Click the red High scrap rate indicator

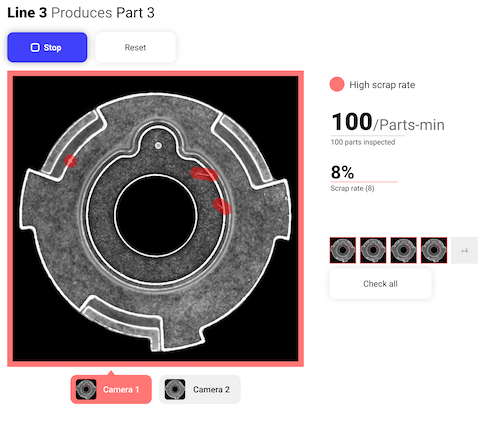(337, 84)
